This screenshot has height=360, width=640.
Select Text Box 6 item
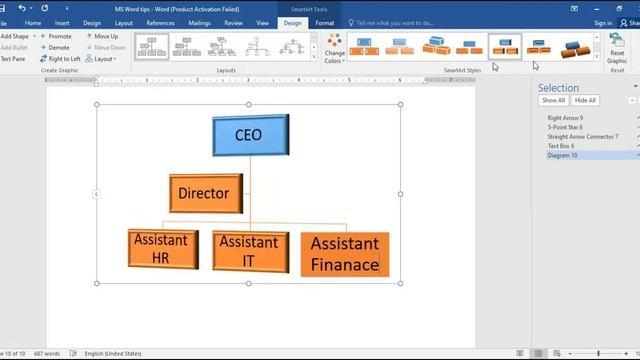pos(561,146)
